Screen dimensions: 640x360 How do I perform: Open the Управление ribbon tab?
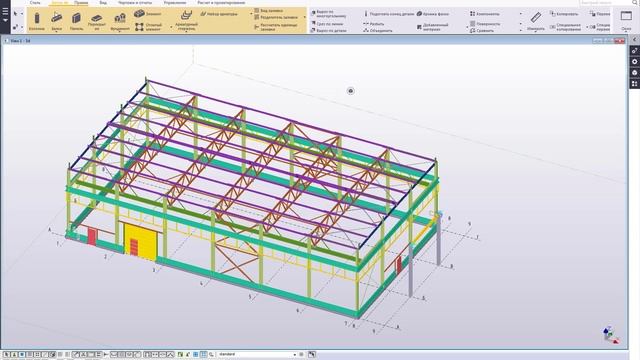175,2
